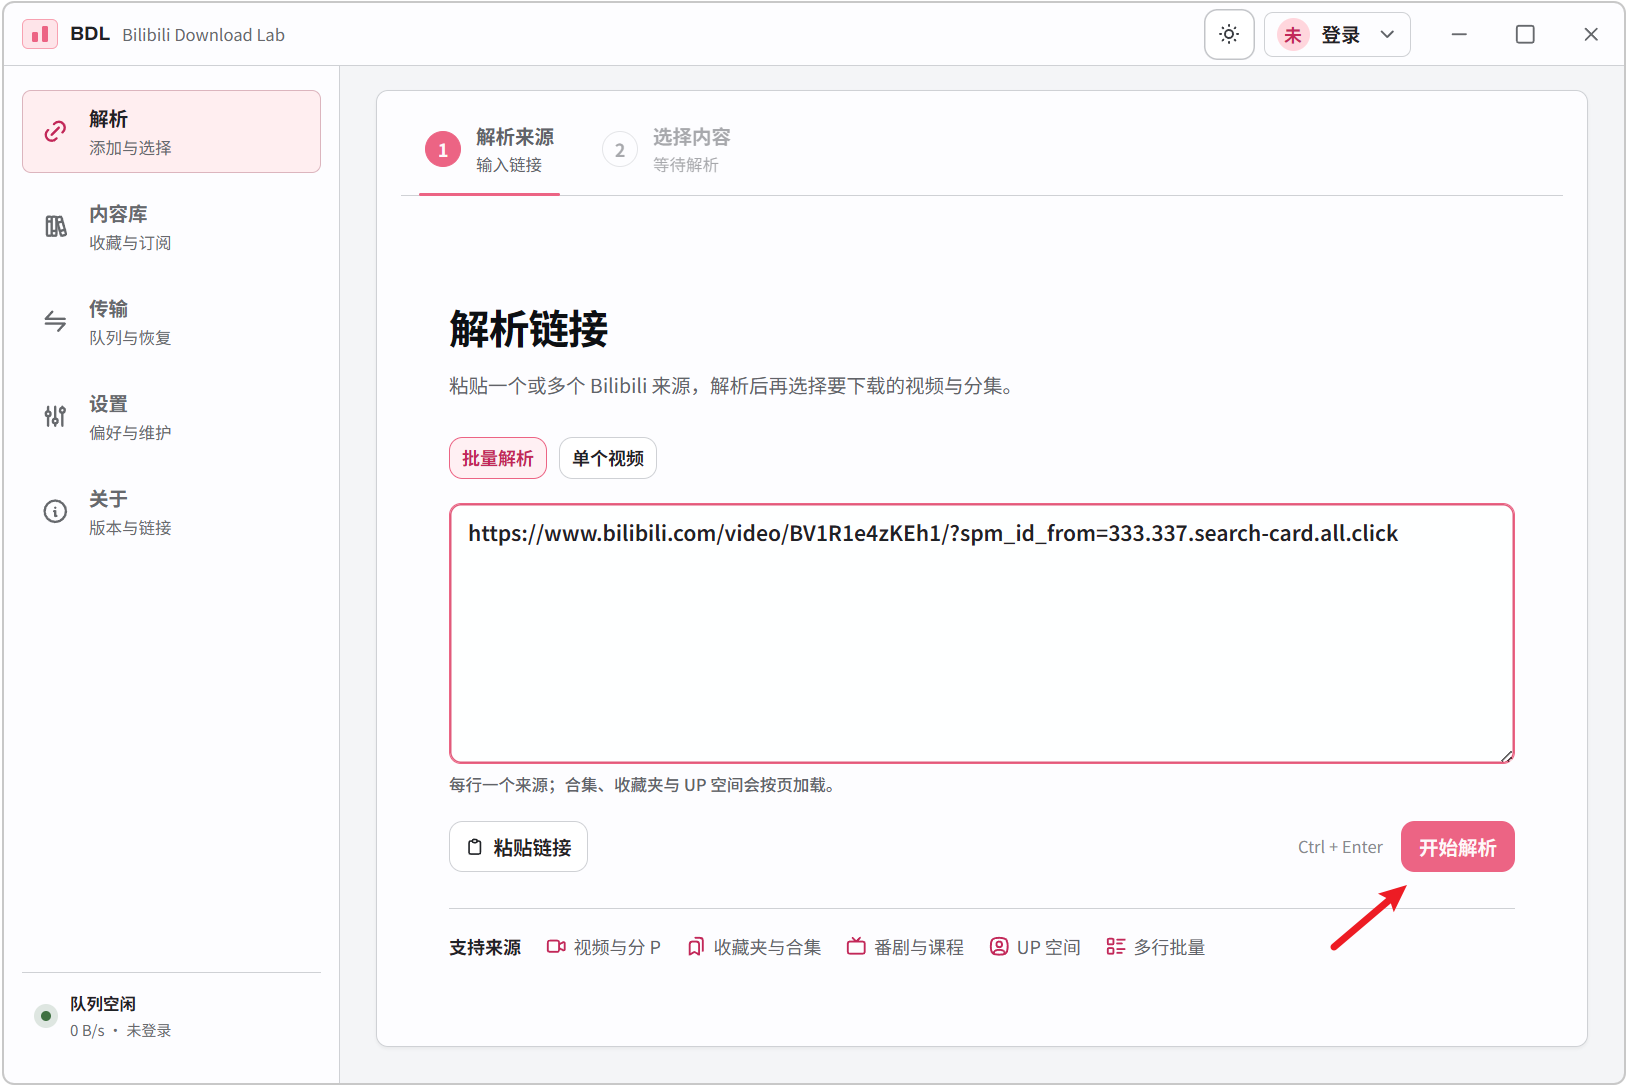This screenshot has height=1086, width=1628.
Task: Click the 多行批量 source label
Action: [1169, 947]
